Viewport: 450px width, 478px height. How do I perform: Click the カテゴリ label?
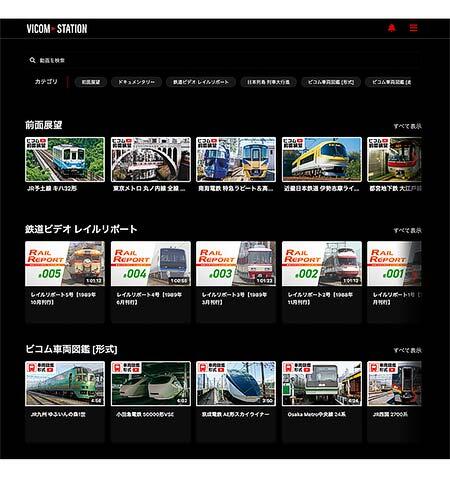(x=46, y=82)
